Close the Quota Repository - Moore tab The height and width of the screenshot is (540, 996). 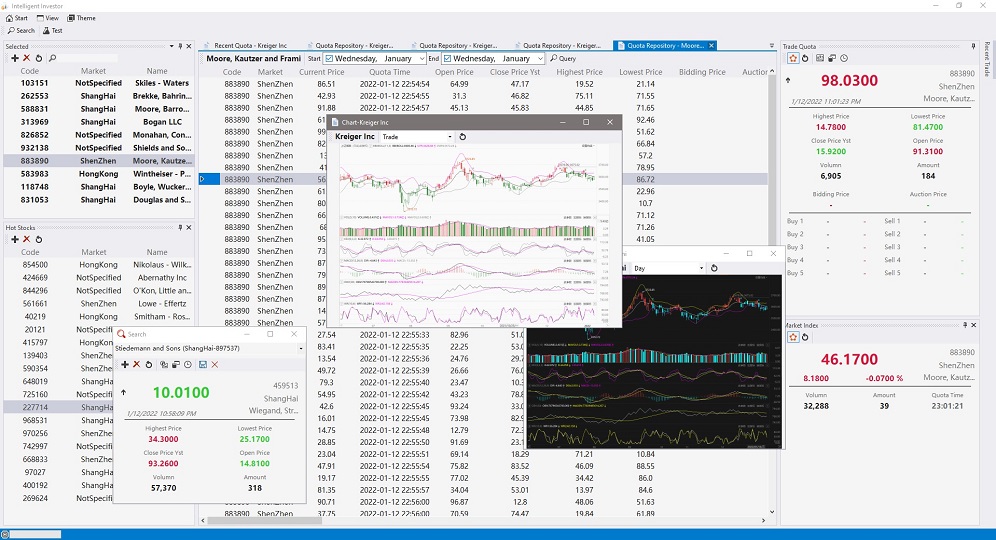click(711, 46)
